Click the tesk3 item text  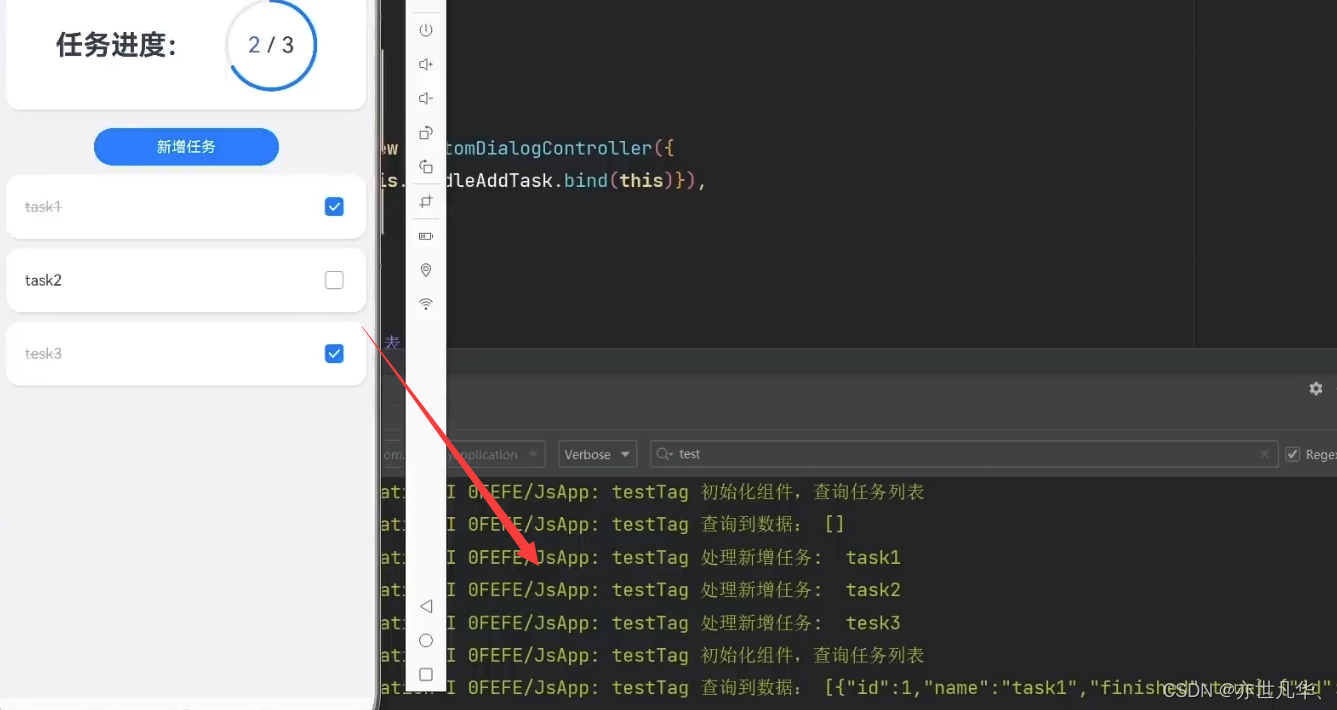click(x=43, y=354)
